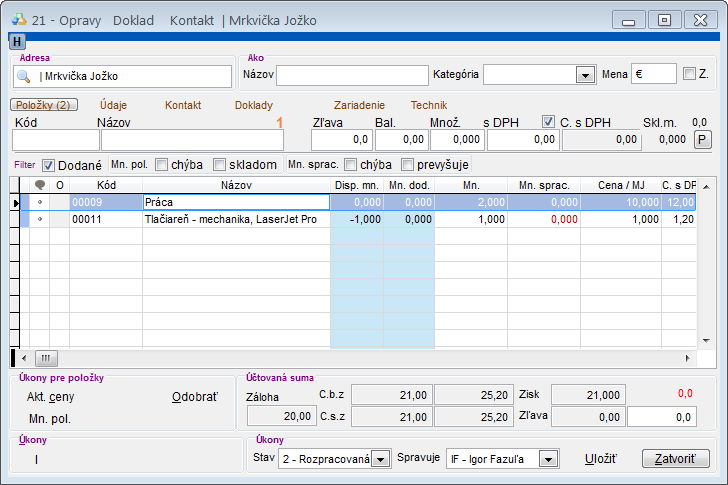
Task: Click the Zatvoriť button
Action: coord(675,459)
